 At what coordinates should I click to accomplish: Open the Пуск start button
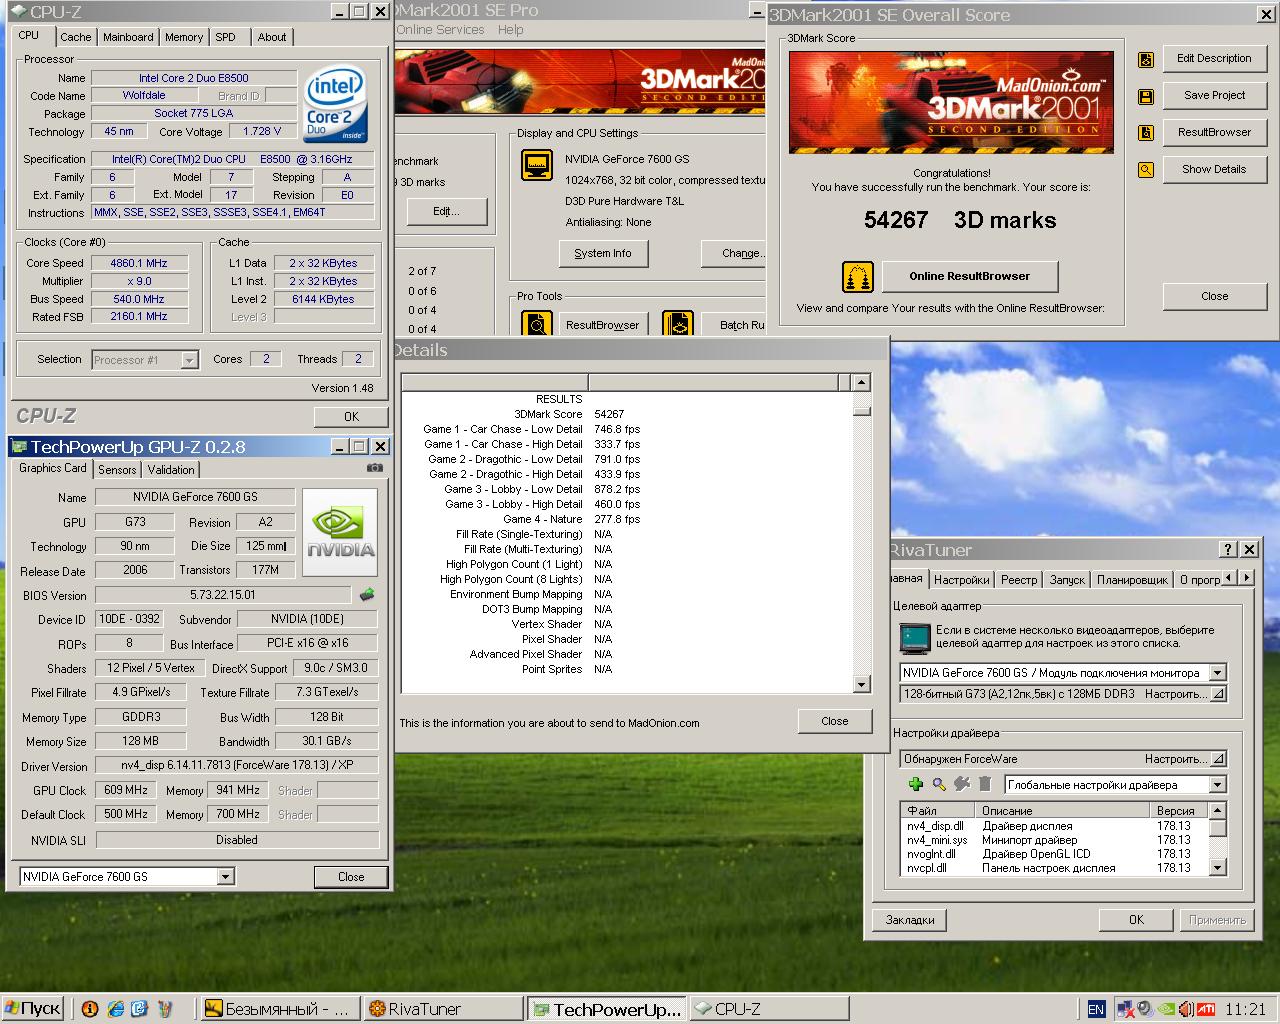pos(33,1008)
